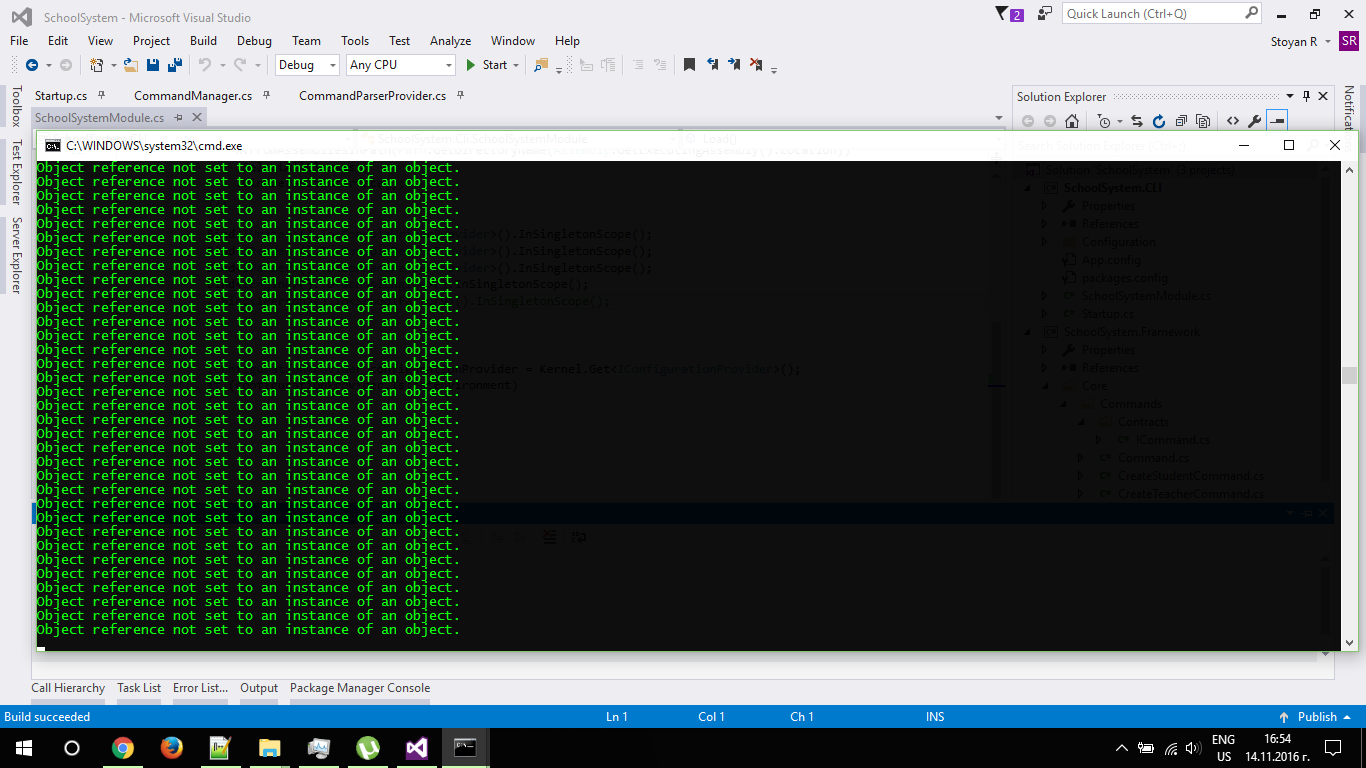
Task: Click the New Project toolbar icon
Action: pyautogui.click(x=96, y=65)
